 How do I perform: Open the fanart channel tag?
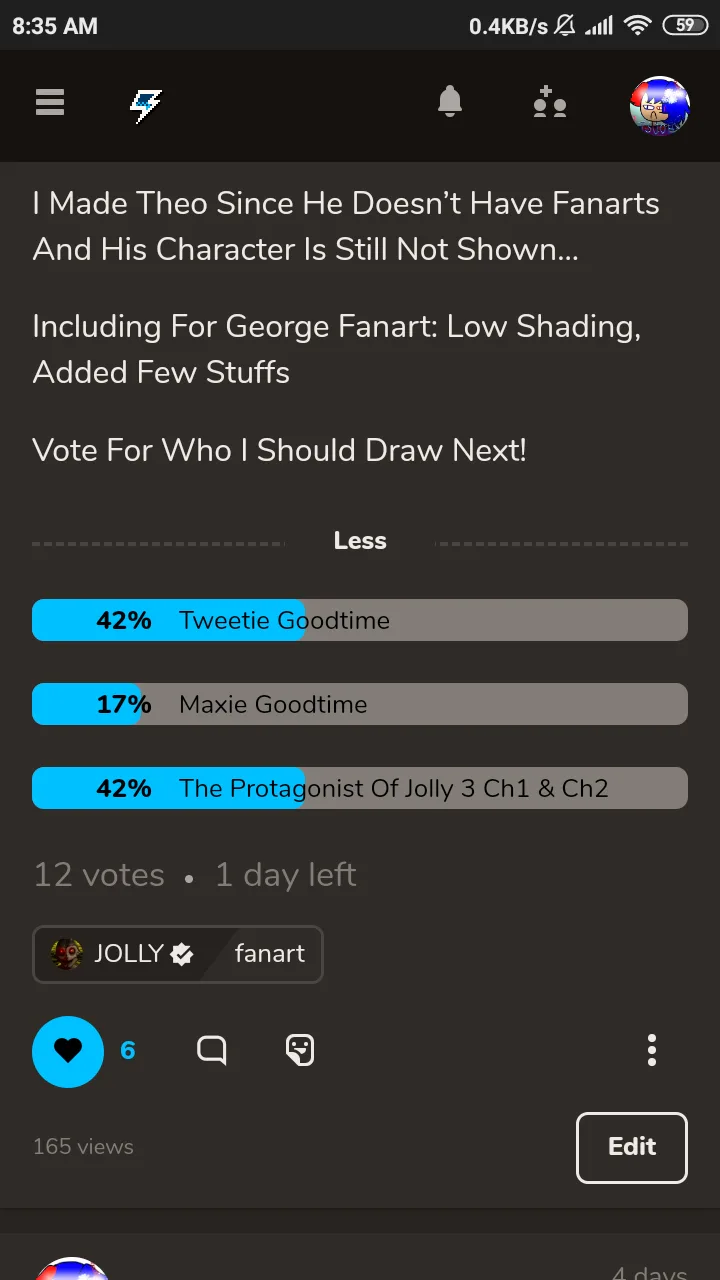(x=269, y=954)
